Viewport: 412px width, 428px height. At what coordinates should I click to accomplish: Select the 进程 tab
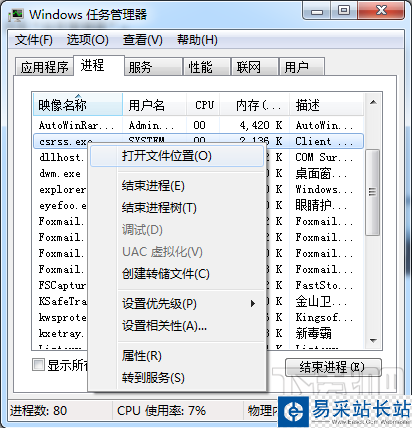coord(99,65)
